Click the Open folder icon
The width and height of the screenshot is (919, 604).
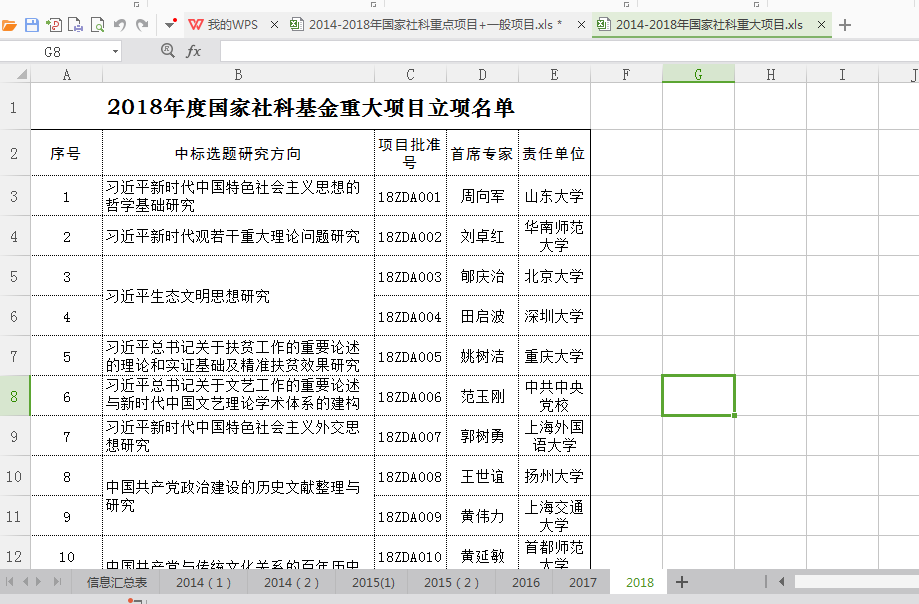coord(9,25)
